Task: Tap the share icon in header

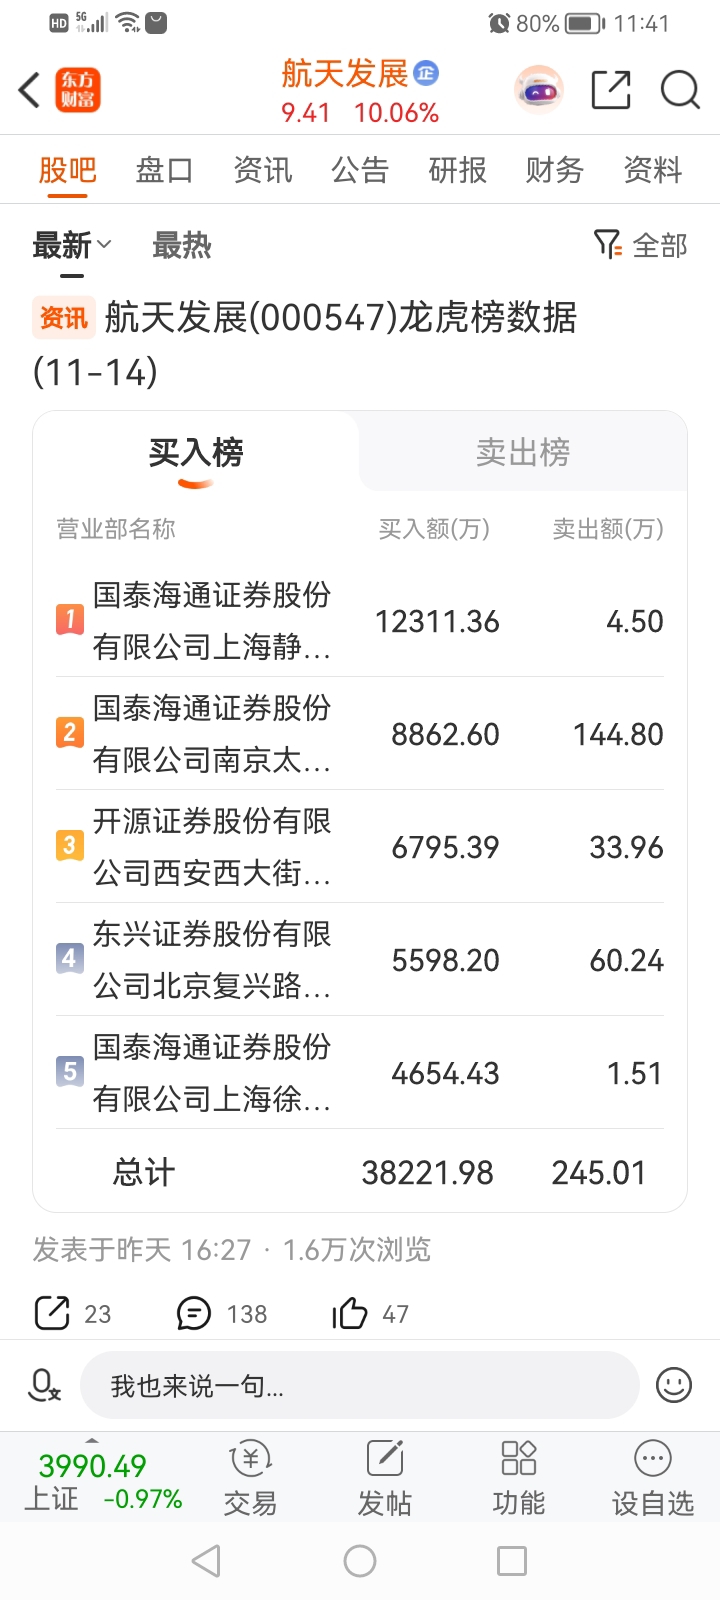Action: (611, 90)
